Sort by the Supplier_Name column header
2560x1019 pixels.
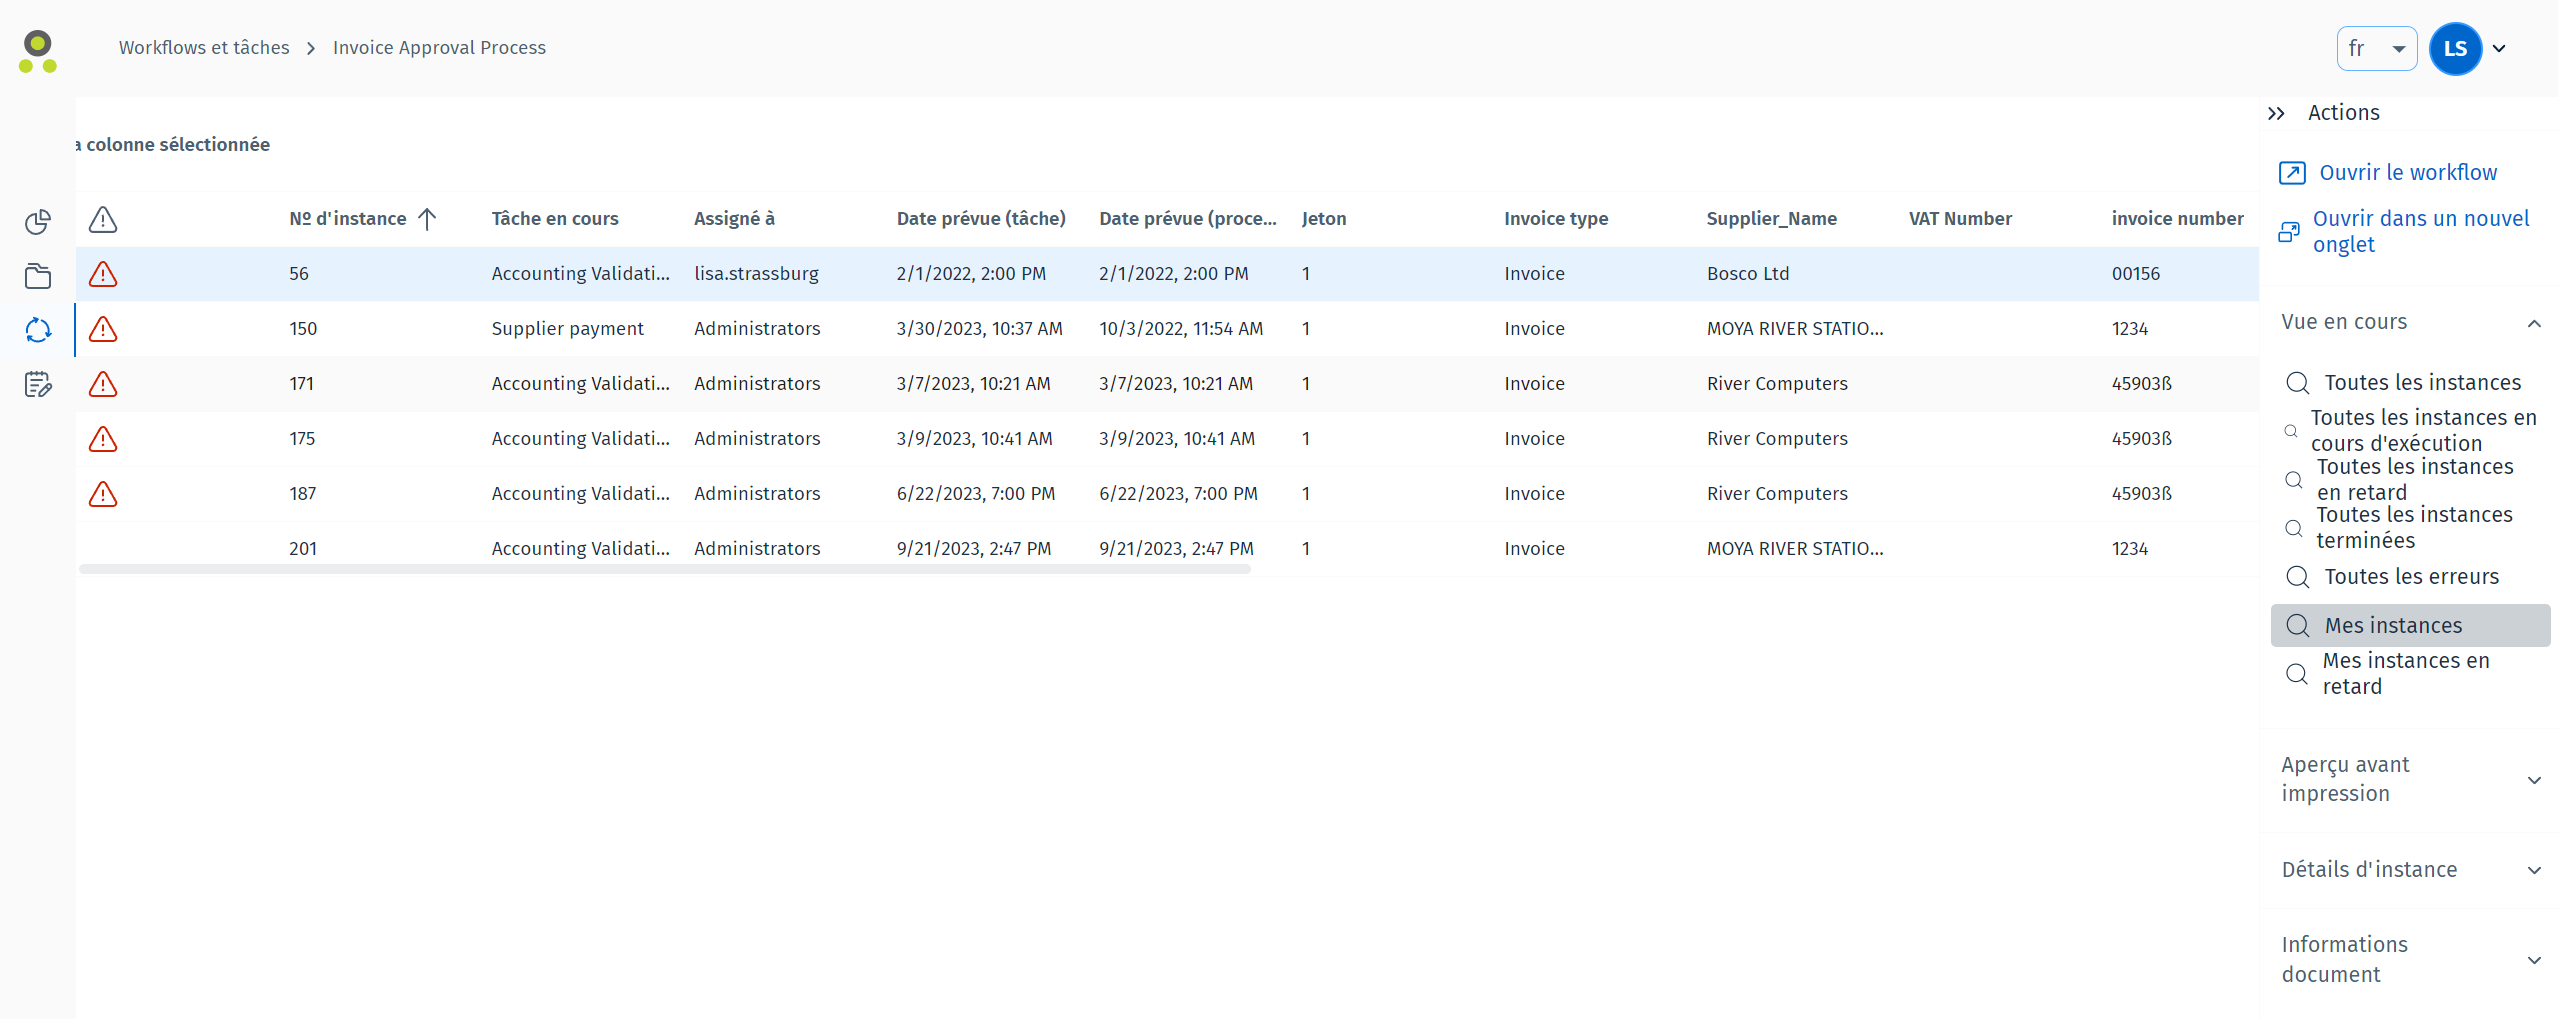(x=1771, y=219)
